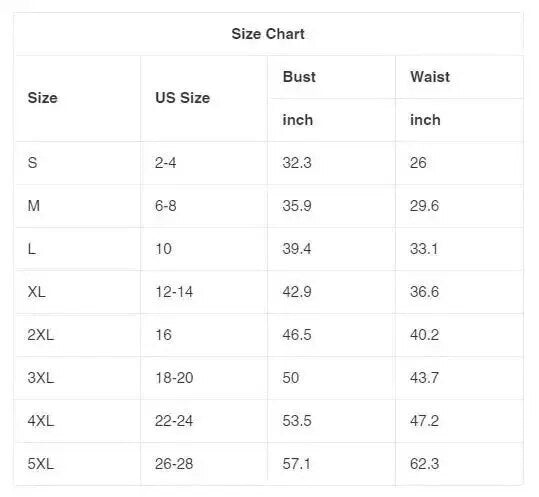
Task: Click the bust value 53.5
Action: click(x=297, y=420)
